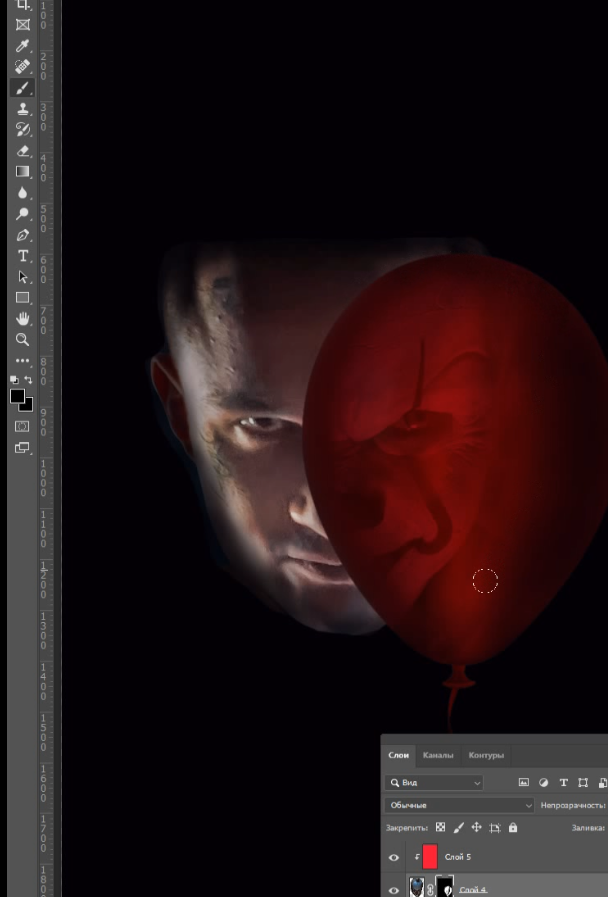This screenshot has height=897, width=608.
Task: Filter layers by type layers
Action: click(563, 783)
